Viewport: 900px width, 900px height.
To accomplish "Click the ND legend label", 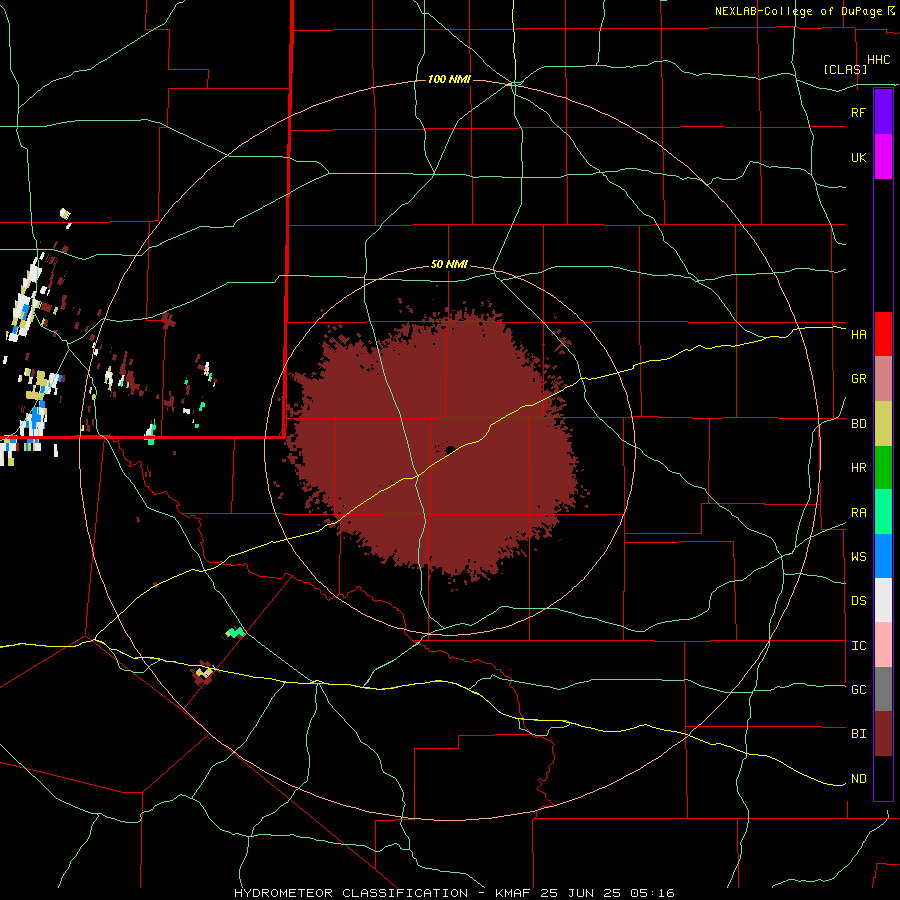I will [x=858, y=779].
